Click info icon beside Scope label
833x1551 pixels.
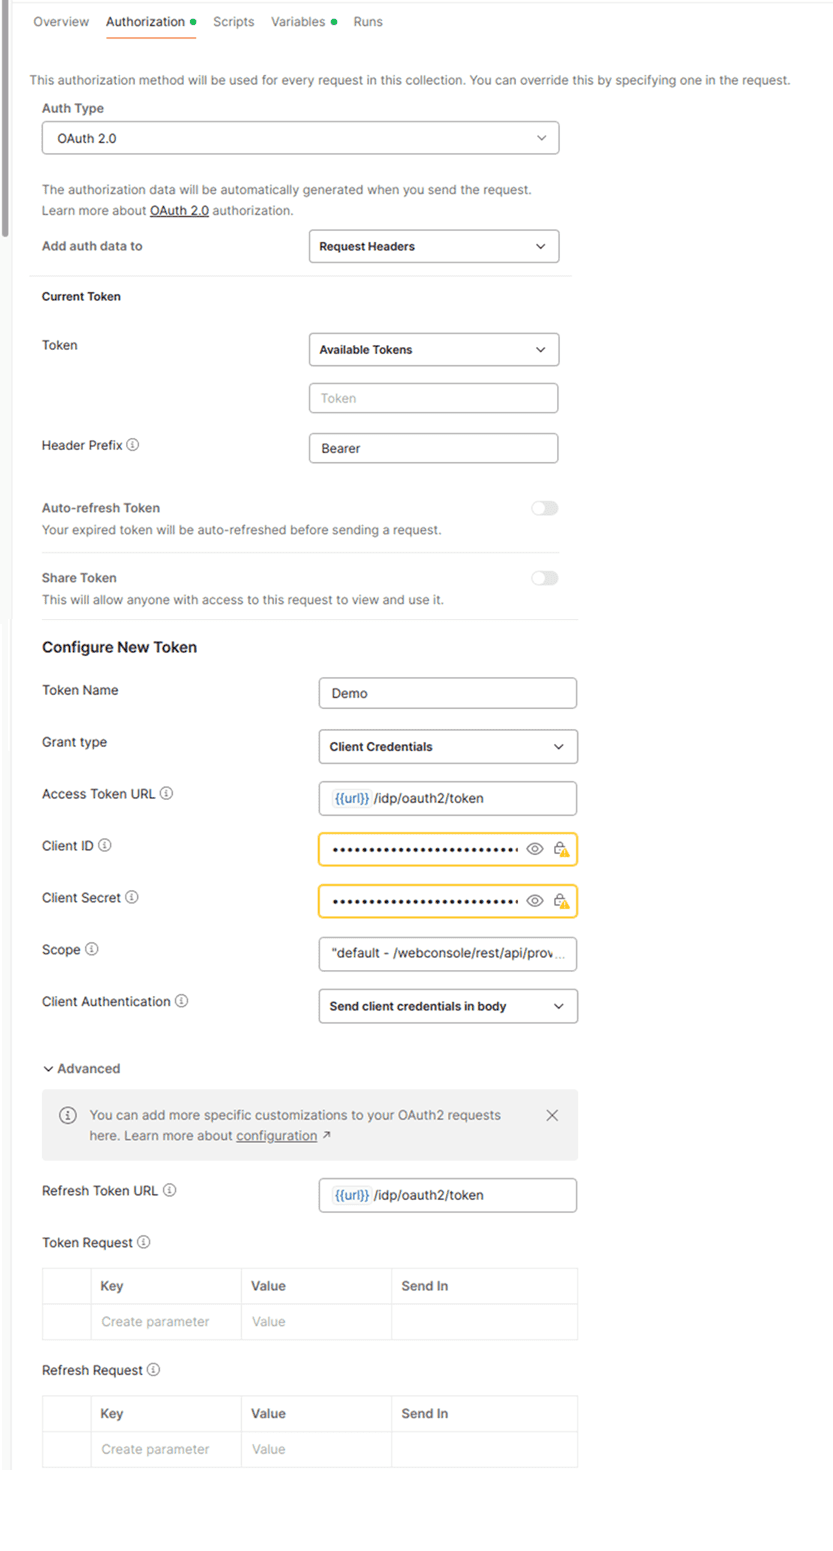pos(91,950)
